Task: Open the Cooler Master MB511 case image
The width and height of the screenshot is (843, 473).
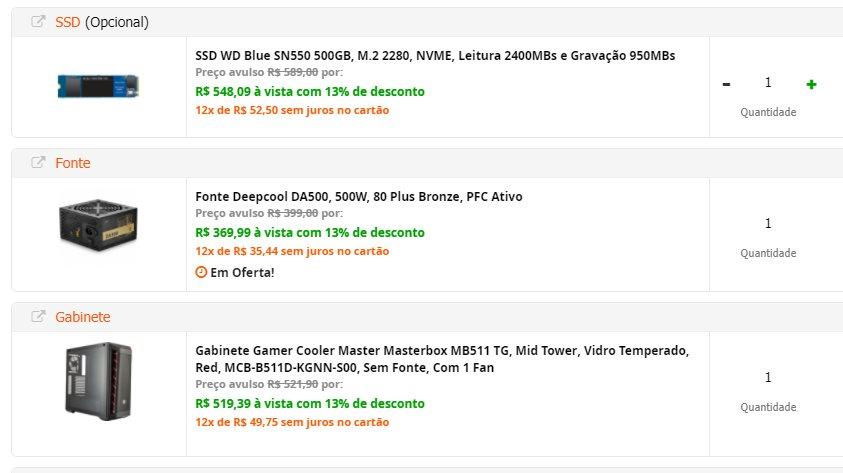Action: pyautogui.click(x=98, y=381)
